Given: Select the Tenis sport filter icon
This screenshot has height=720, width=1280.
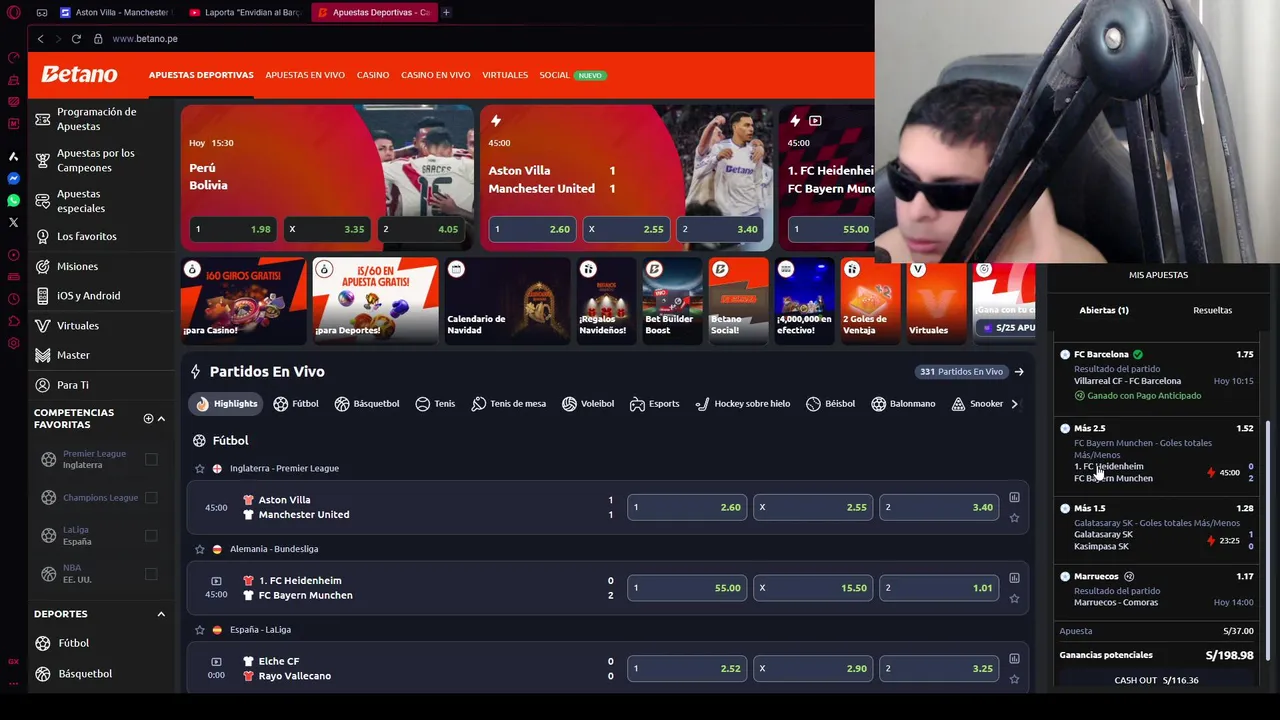Looking at the screenshot, I should coord(422,404).
